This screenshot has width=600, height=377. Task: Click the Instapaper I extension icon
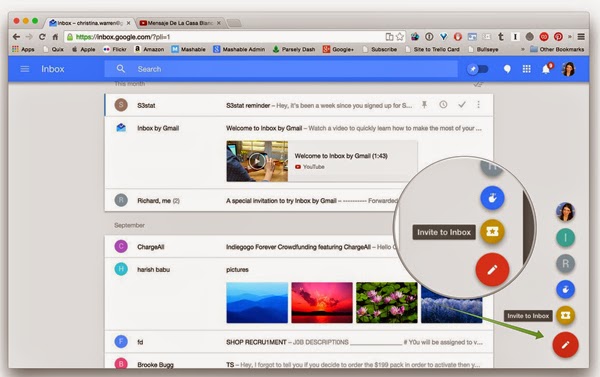(515, 37)
